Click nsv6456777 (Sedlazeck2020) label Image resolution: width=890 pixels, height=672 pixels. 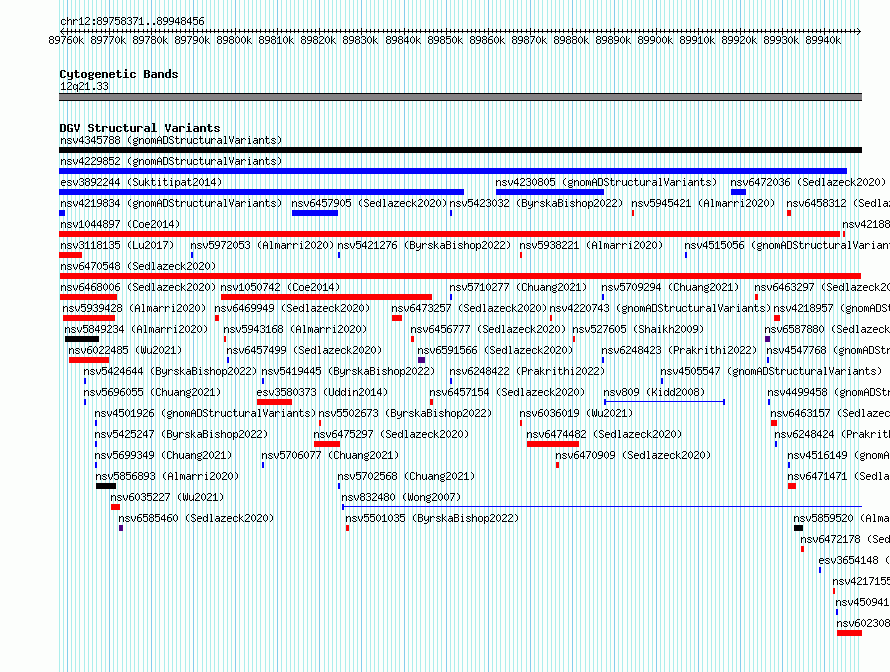click(488, 329)
